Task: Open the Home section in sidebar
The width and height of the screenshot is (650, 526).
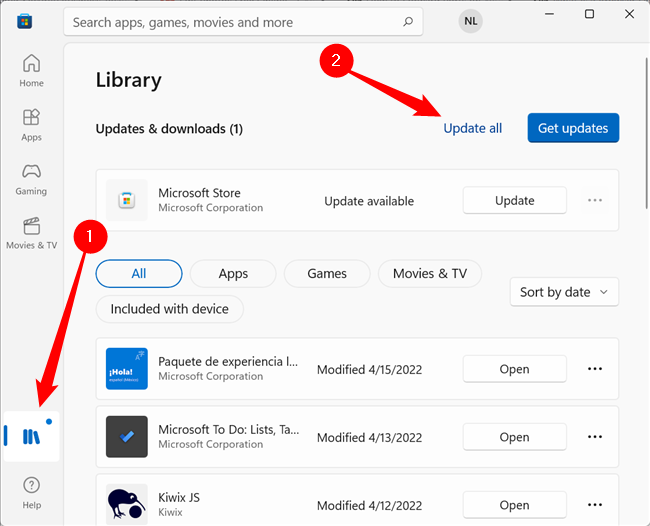Action: (x=32, y=70)
